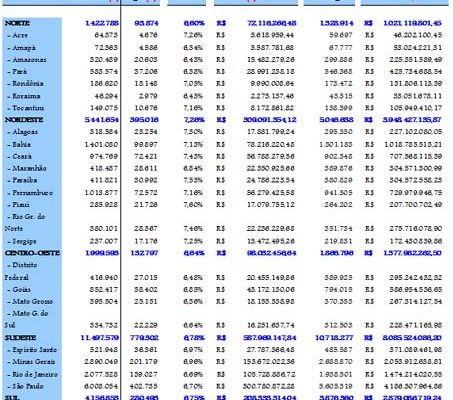Click the "- Ceará" row label
The width and height of the screenshot is (453, 400).
(x=20, y=156)
